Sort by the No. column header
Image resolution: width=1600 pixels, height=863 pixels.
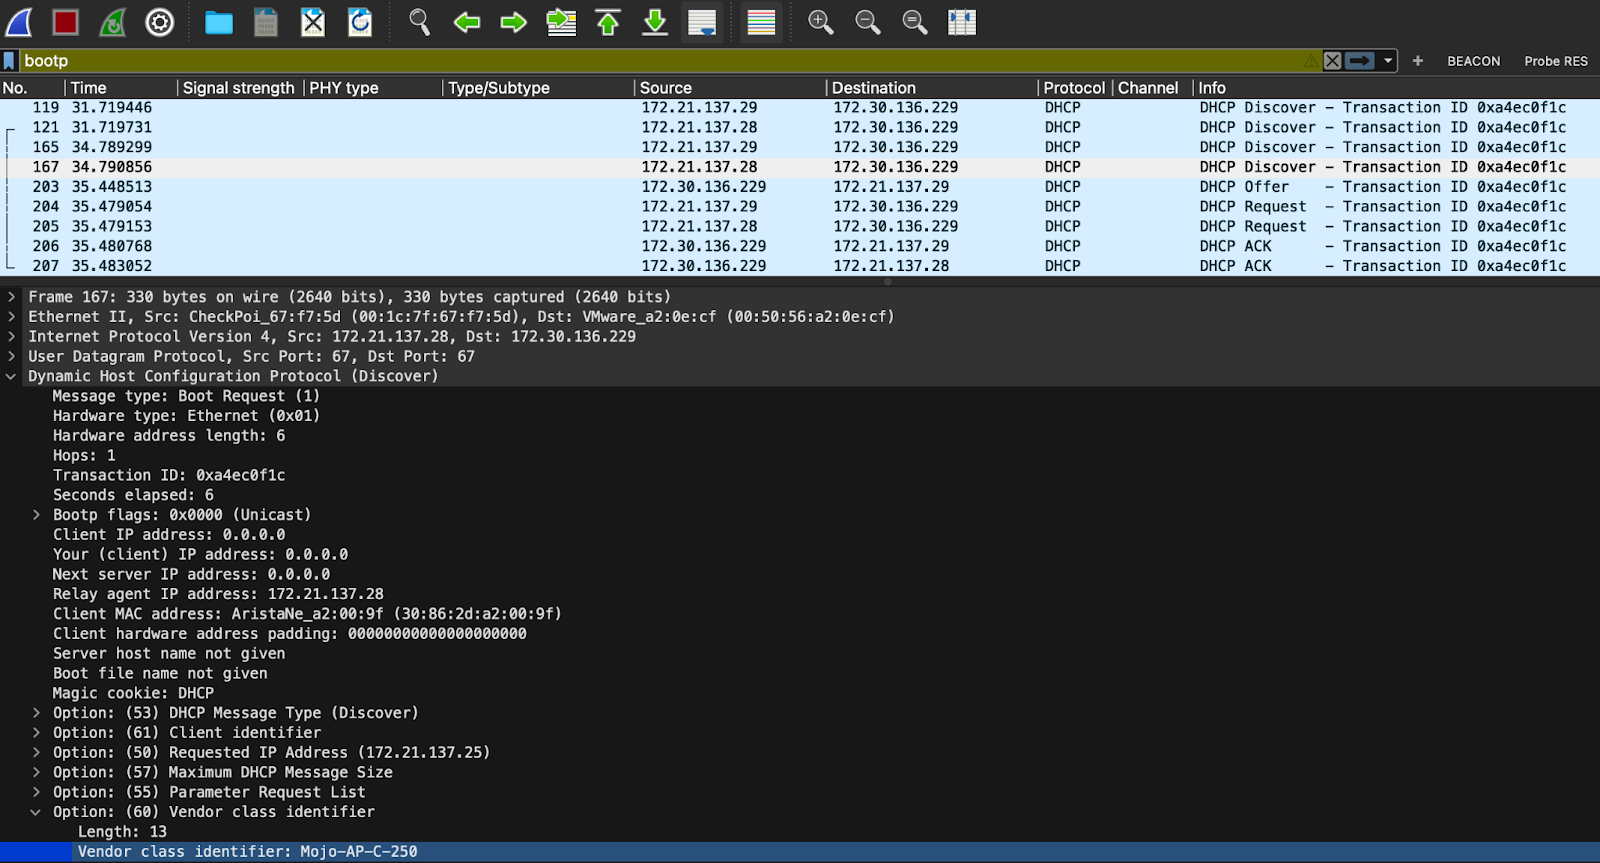(32, 88)
